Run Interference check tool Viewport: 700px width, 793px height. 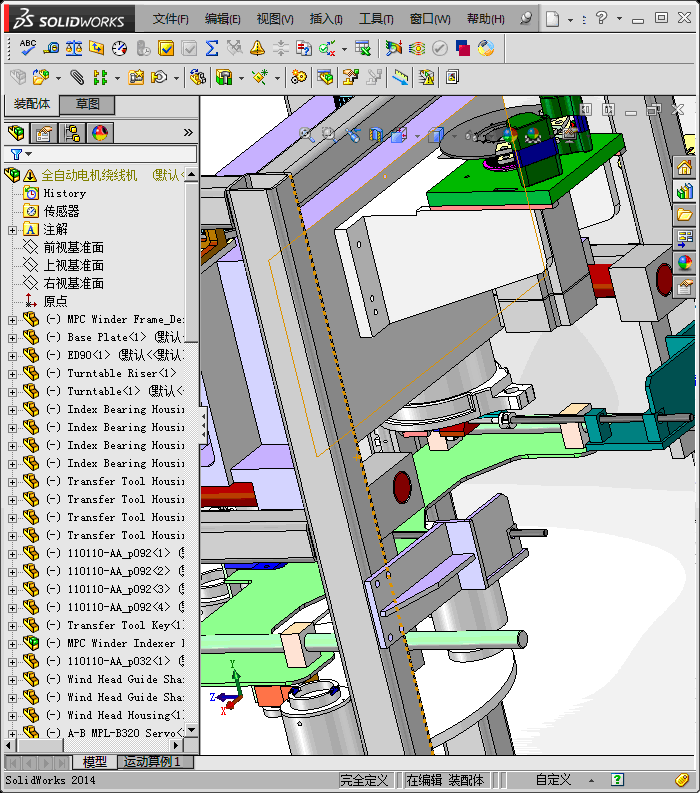coord(327,48)
